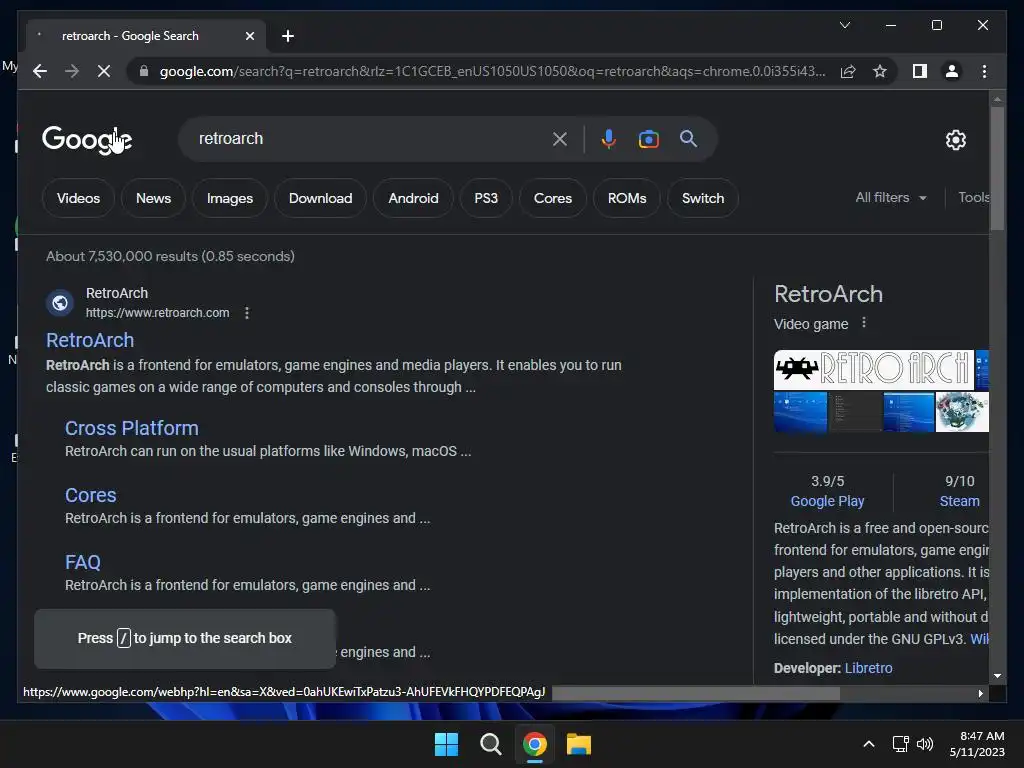The width and height of the screenshot is (1024, 768).
Task: Select the Android filter chip
Action: tap(413, 198)
